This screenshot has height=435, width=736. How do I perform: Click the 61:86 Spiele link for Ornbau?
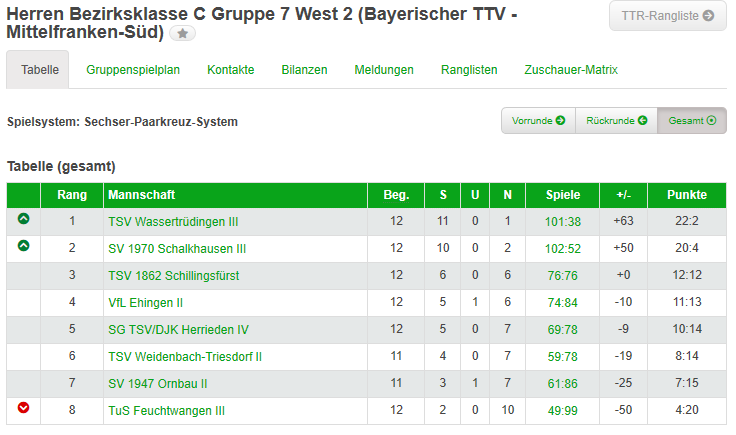pyautogui.click(x=563, y=384)
